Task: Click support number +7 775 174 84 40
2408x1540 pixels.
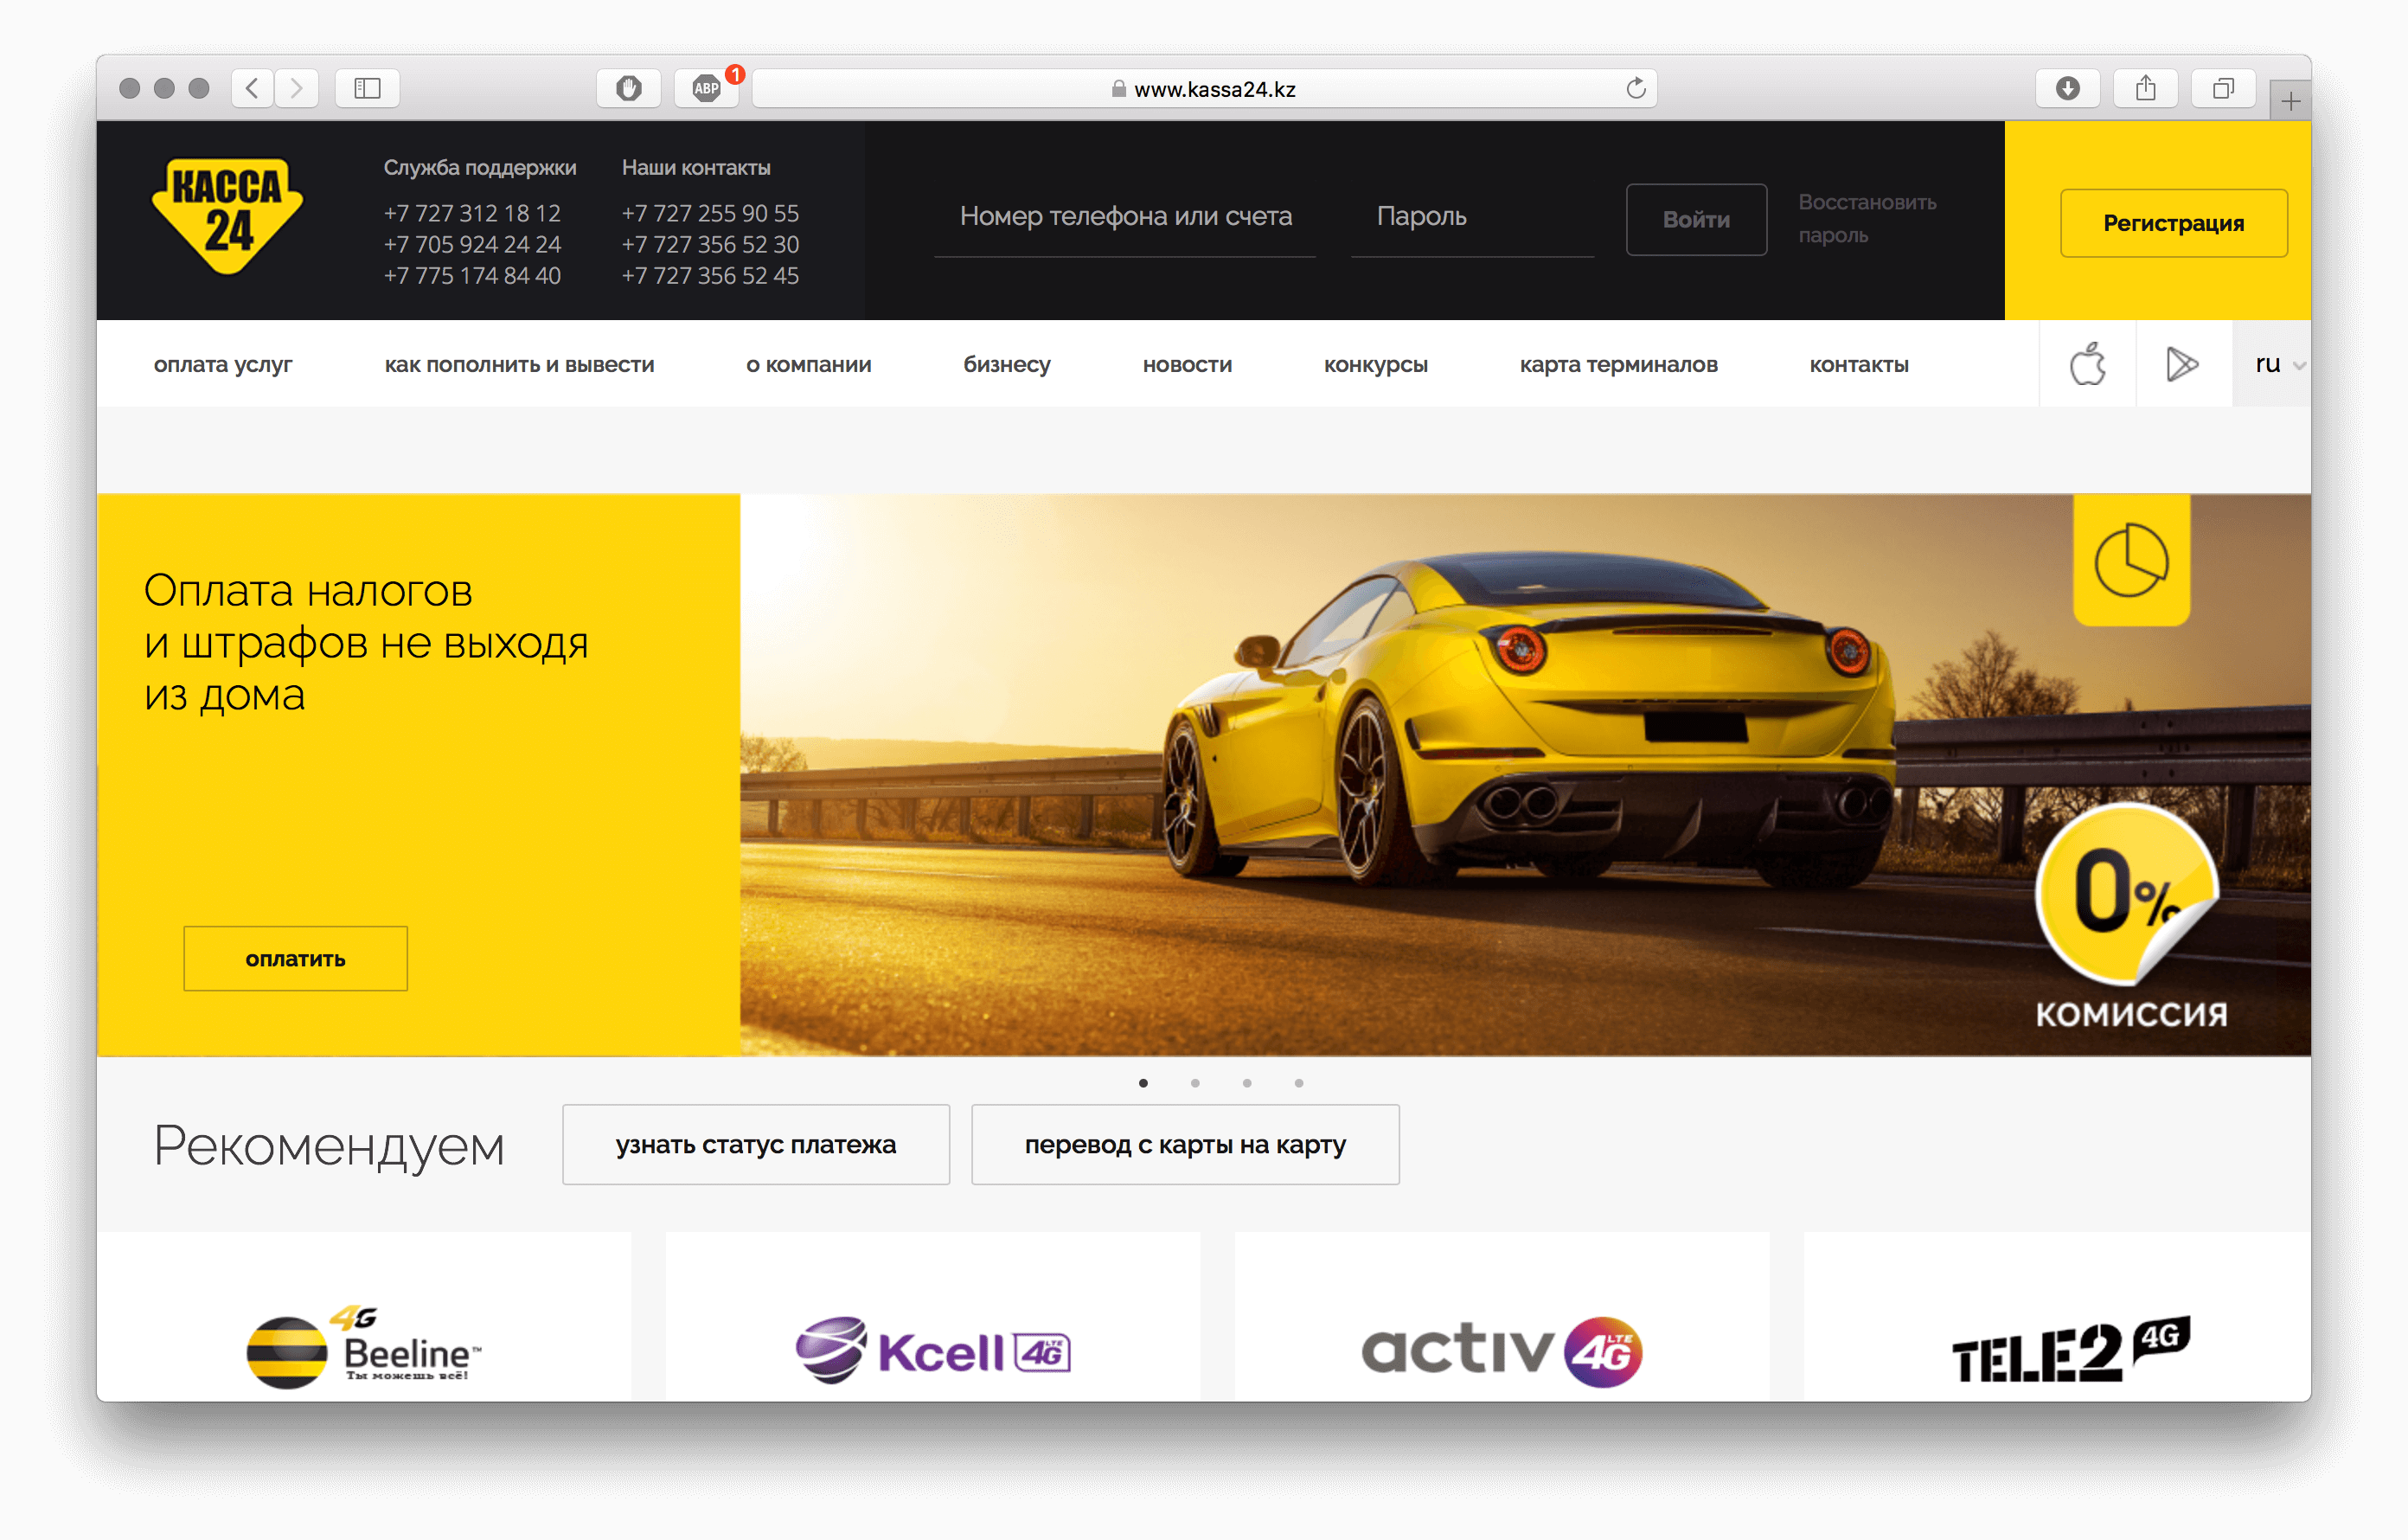Action: tap(472, 275)
